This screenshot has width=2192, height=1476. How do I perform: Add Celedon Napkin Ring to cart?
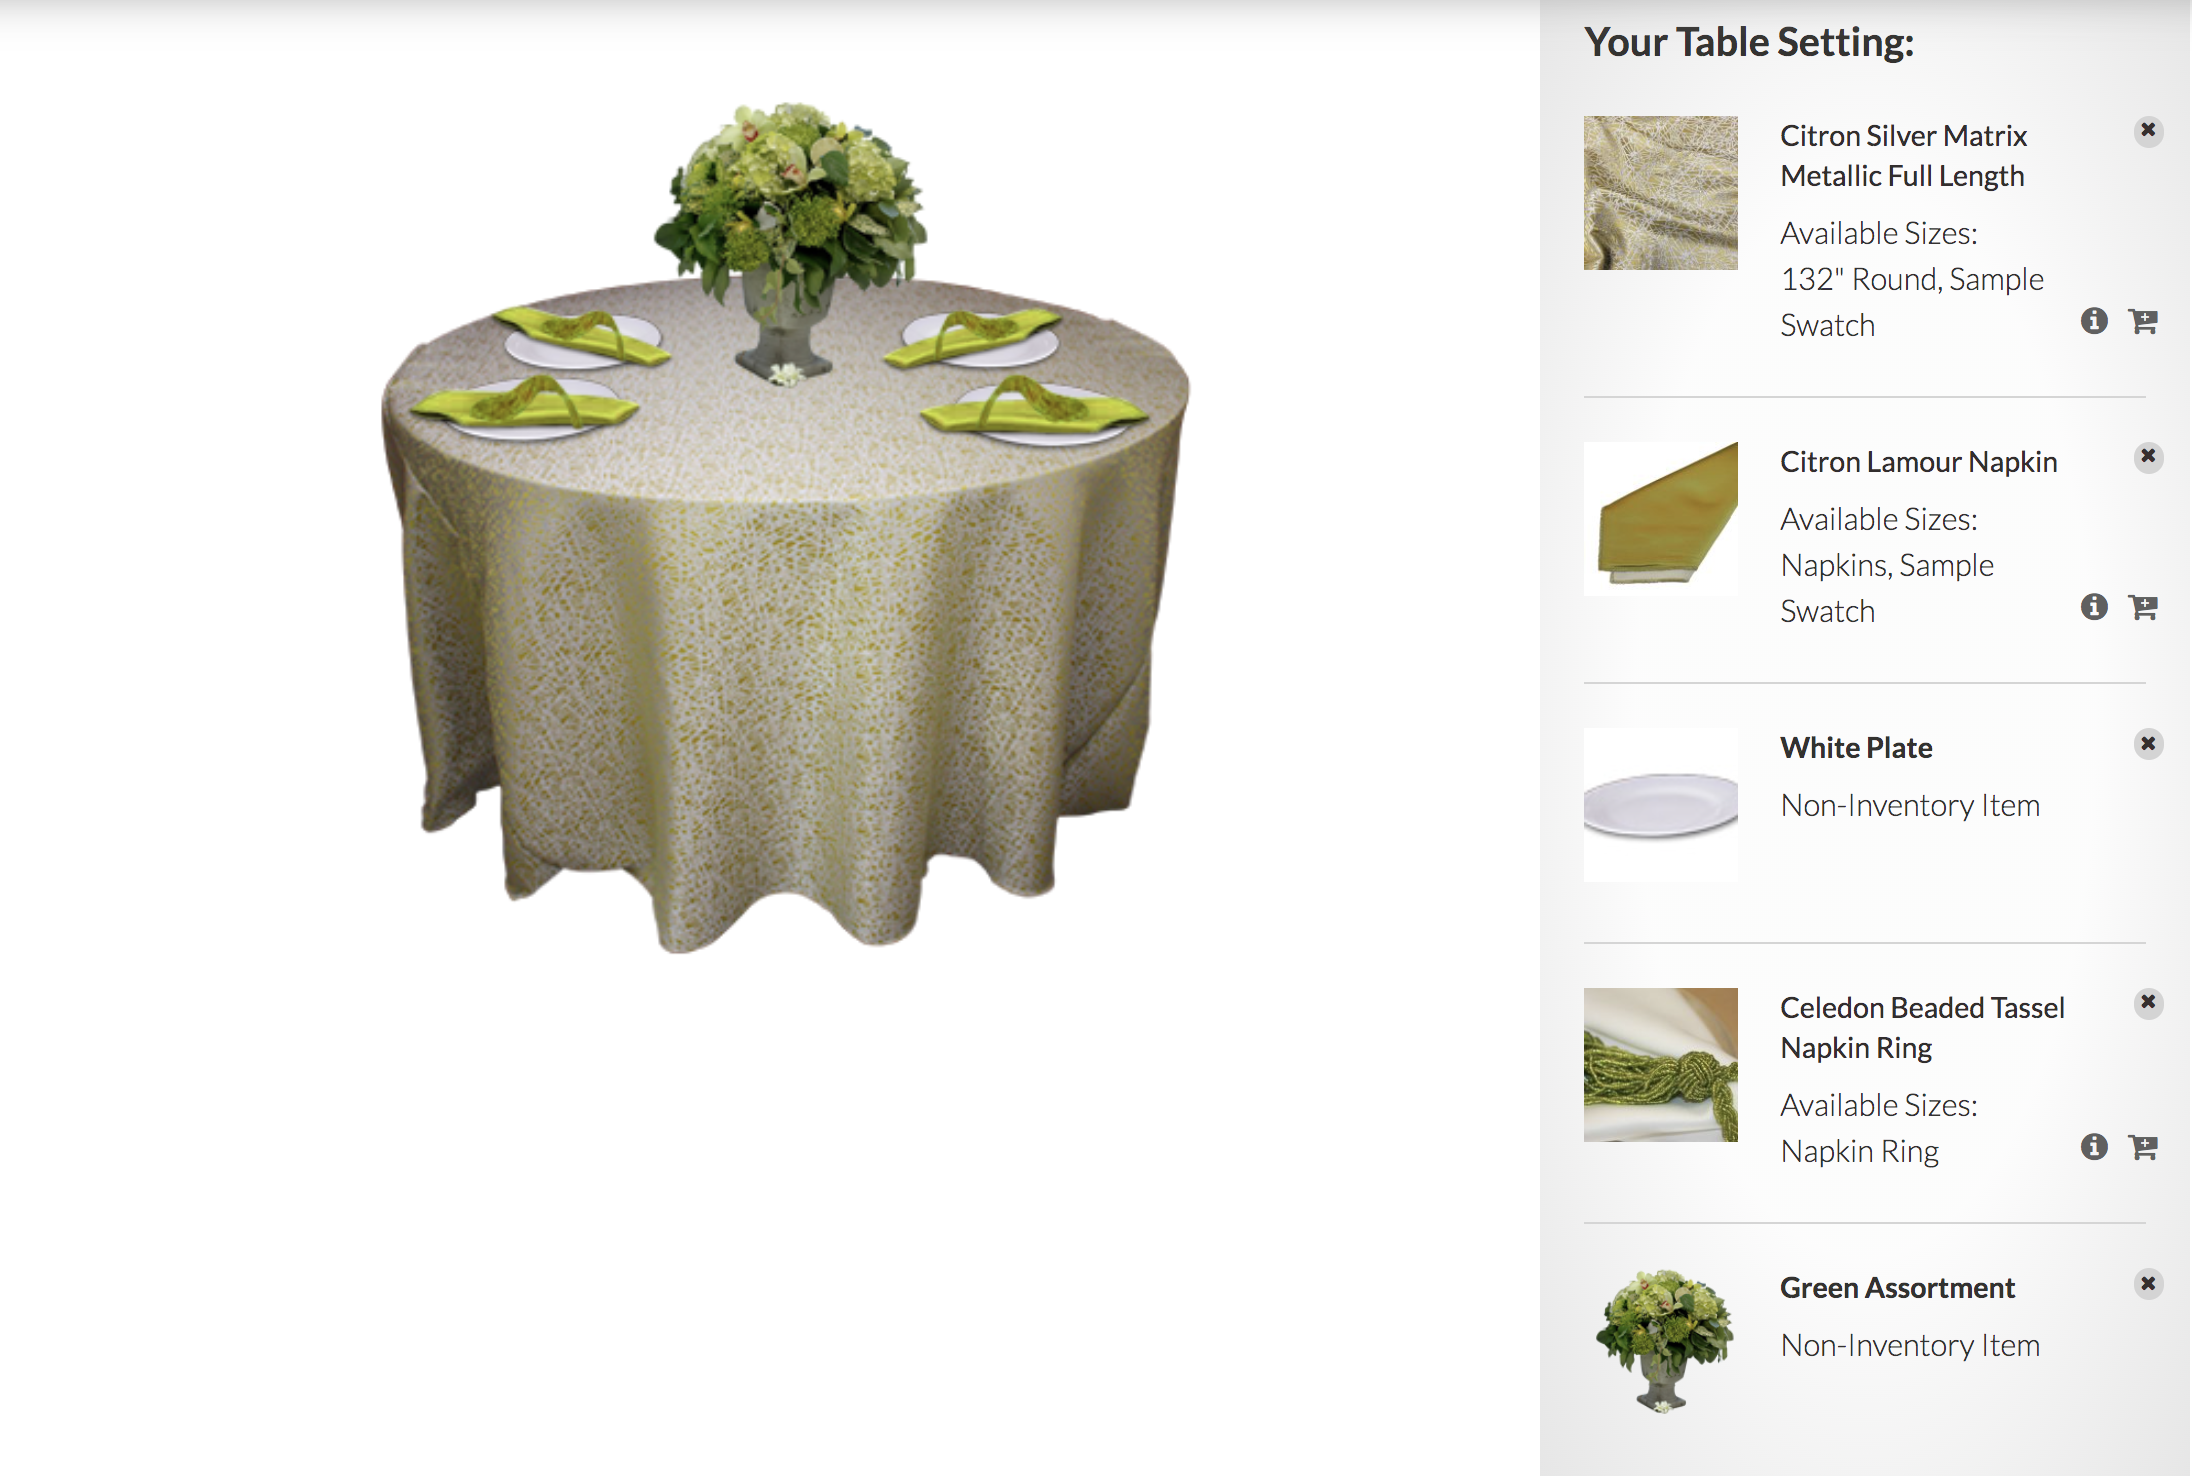pyautogui.click(x=2143, y=1147)
